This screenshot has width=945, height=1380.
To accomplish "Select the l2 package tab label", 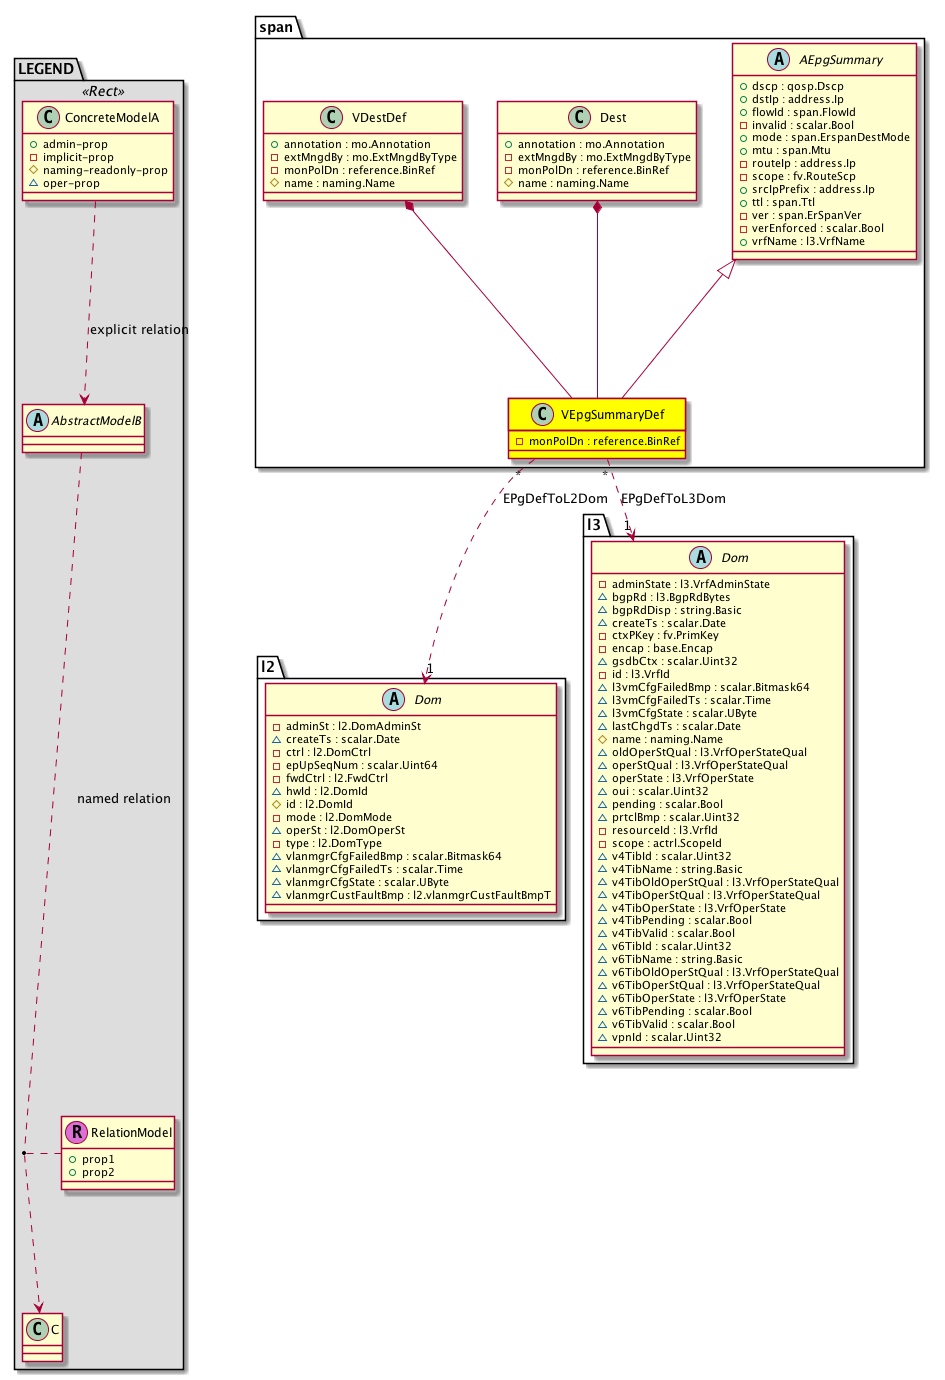I will pos(267,666).
